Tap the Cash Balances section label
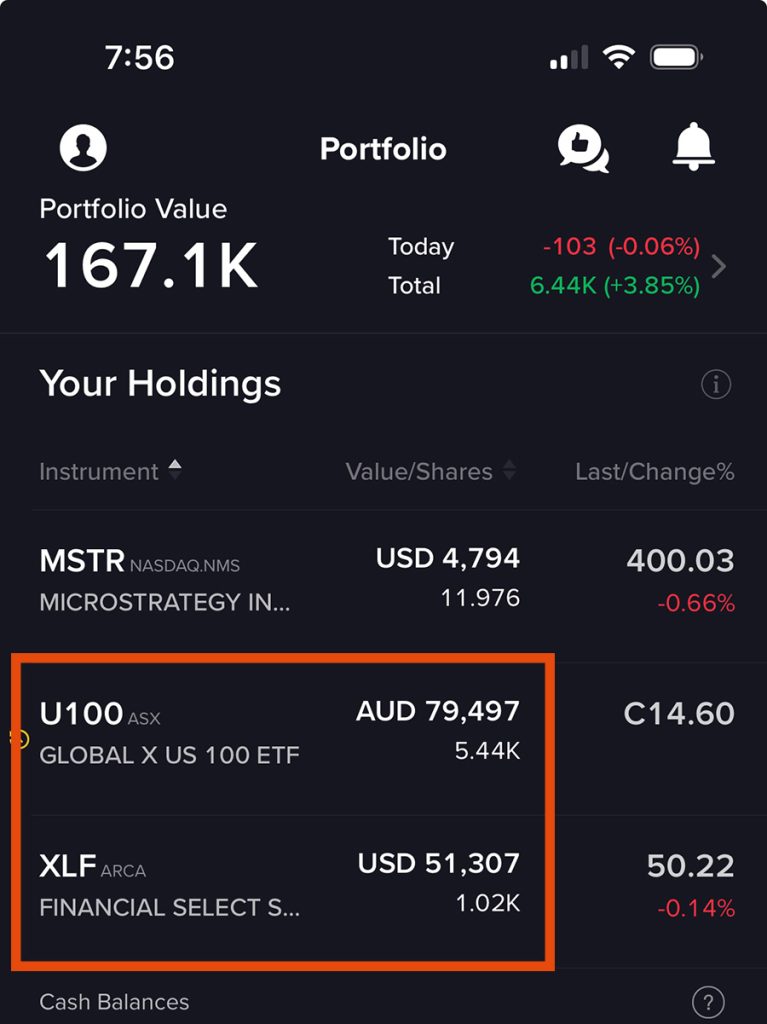The width and height of the screenshot is (767, 1024). click(114, 1002)
